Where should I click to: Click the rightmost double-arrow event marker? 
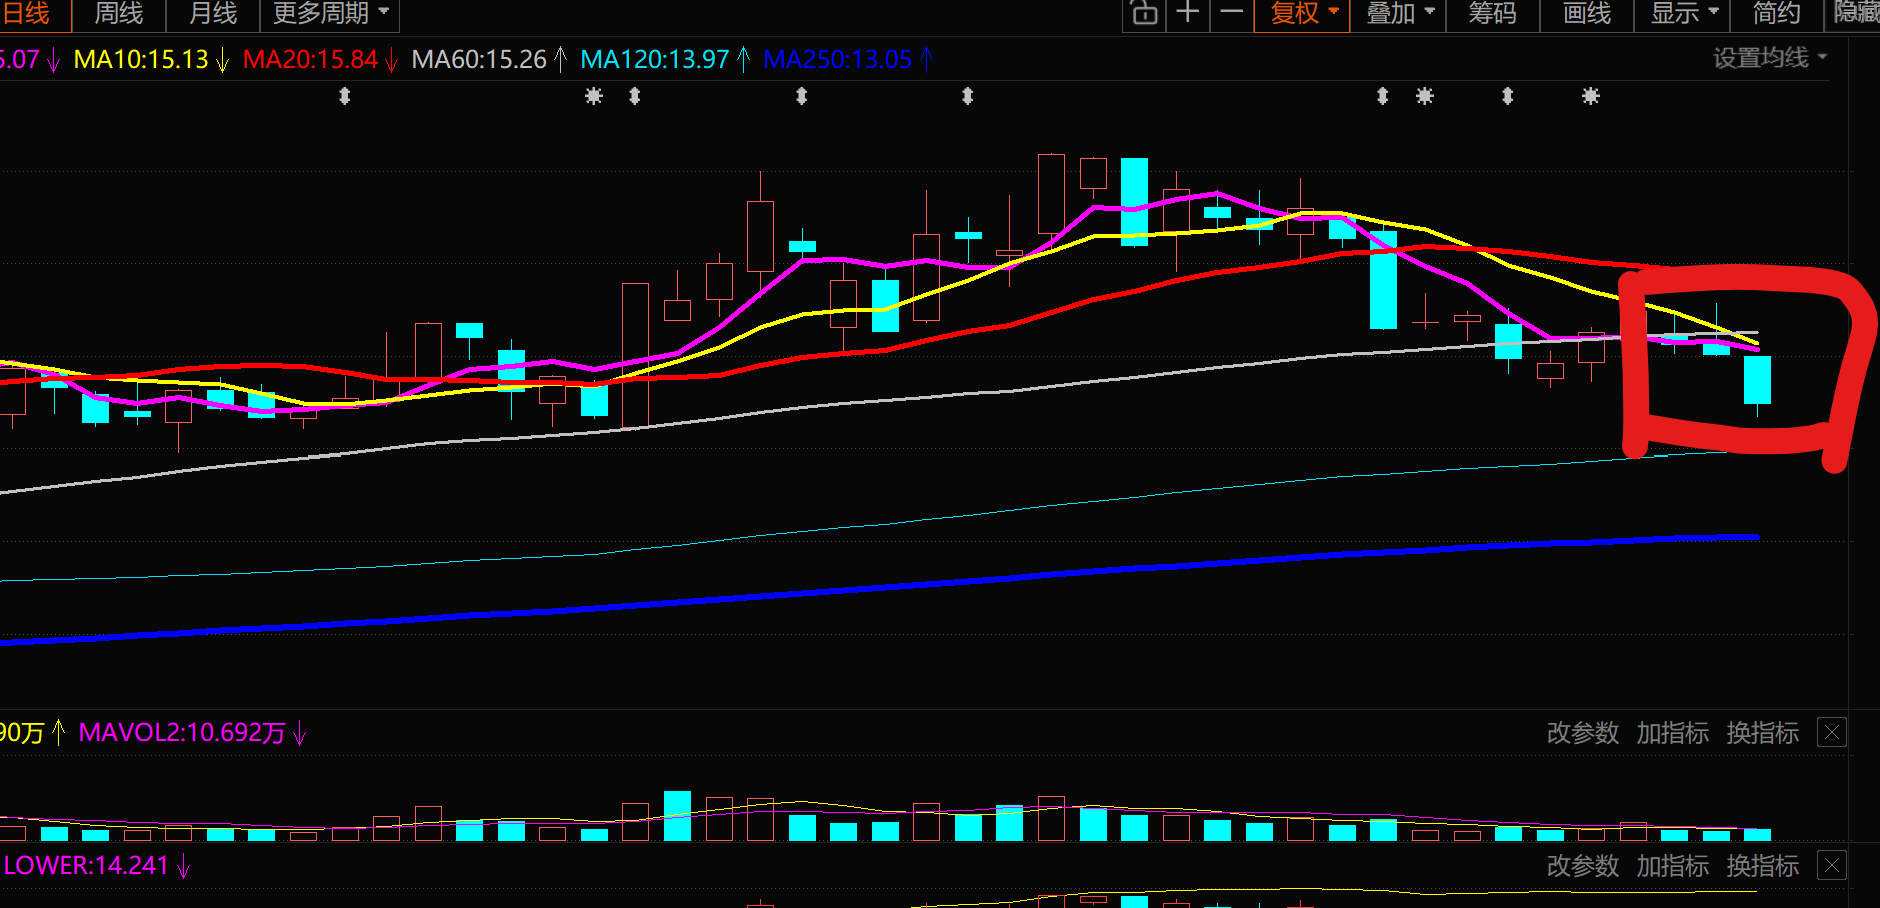click(x=1508, y=96)
